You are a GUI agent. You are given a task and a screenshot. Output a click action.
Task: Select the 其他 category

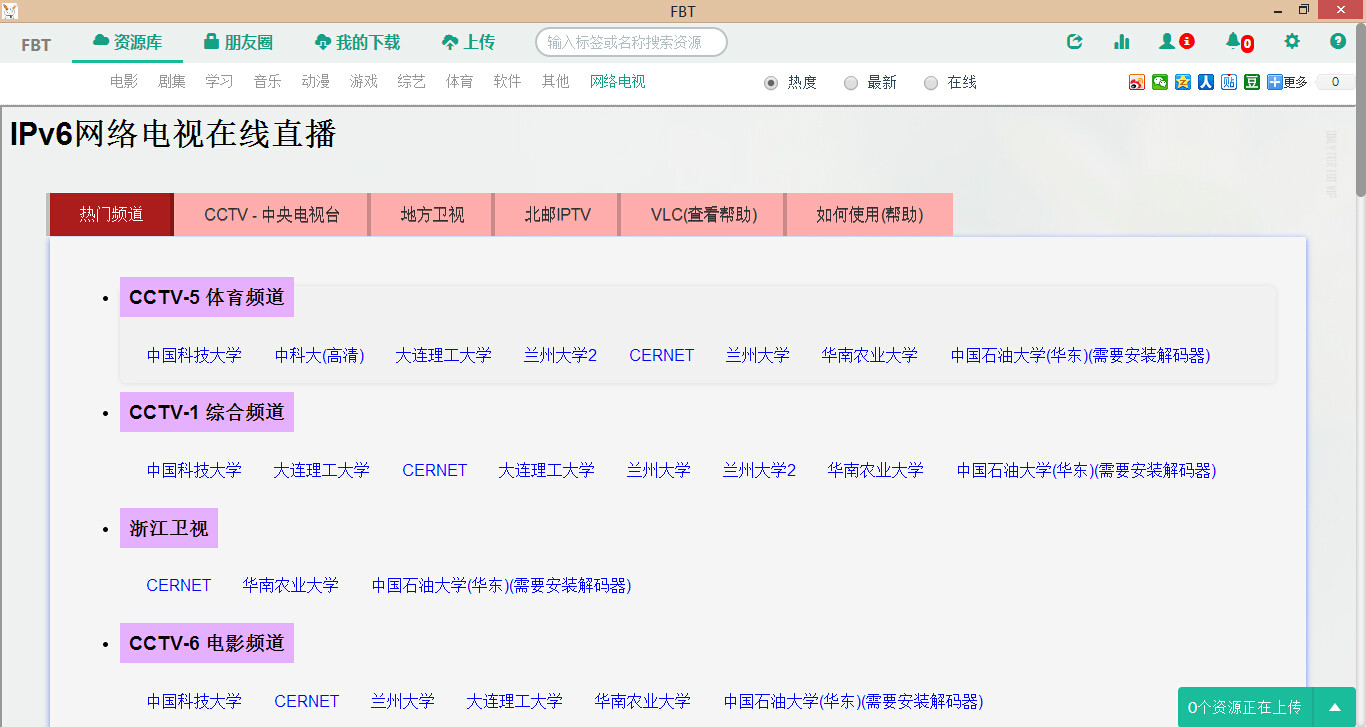tap(556, 82)
